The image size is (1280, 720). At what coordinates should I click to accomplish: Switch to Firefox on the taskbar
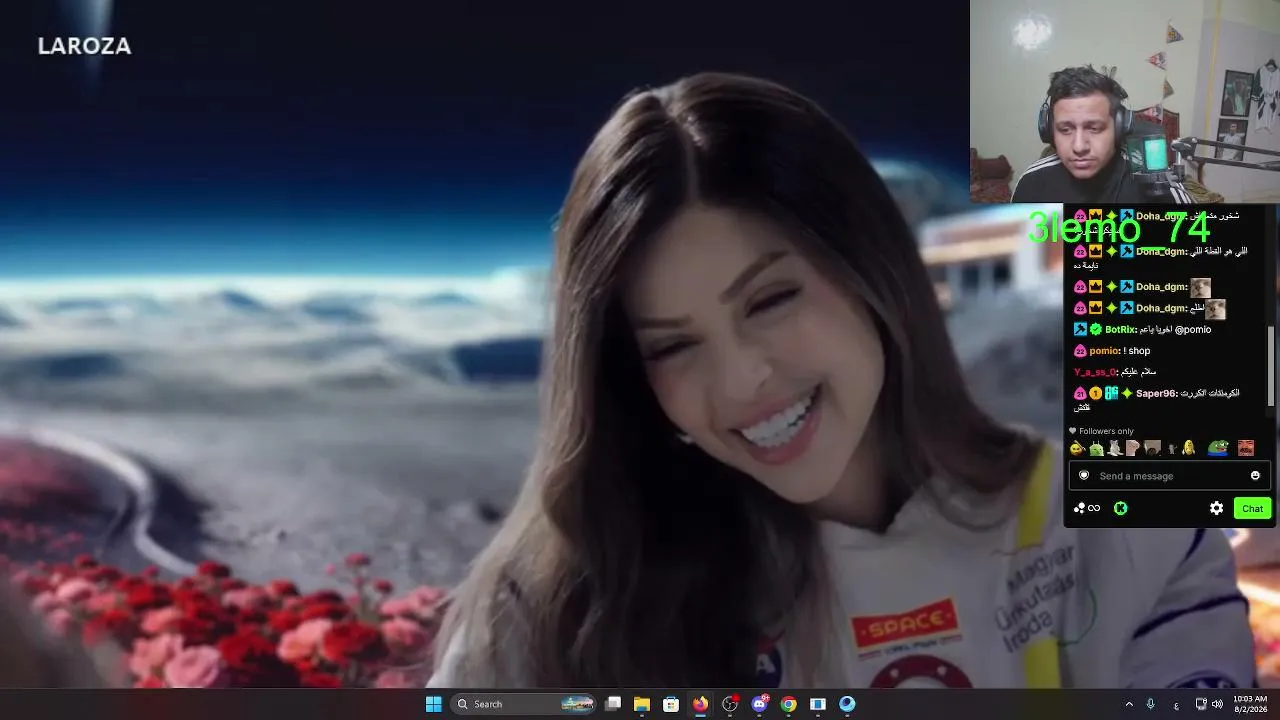(700, 704)
